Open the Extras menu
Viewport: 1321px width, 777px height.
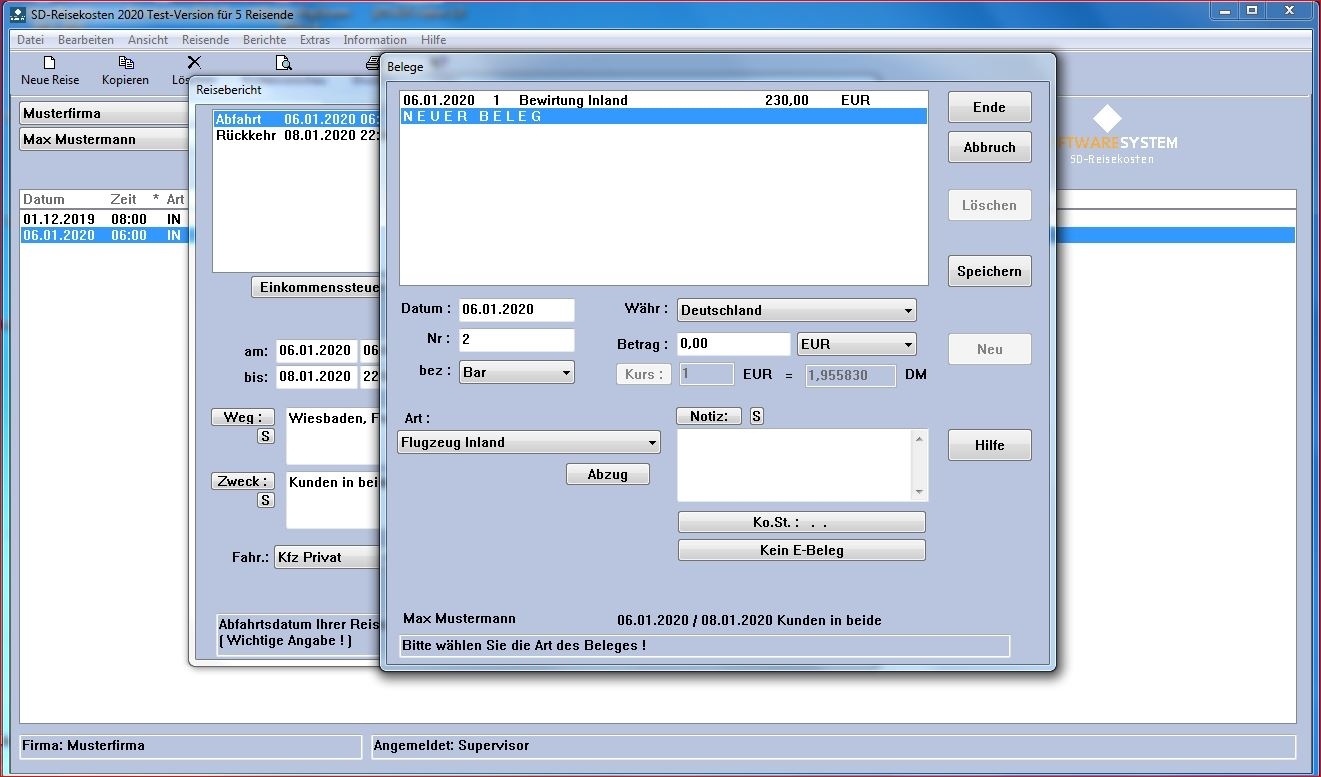pyautogui.click(x=315, y=40)
